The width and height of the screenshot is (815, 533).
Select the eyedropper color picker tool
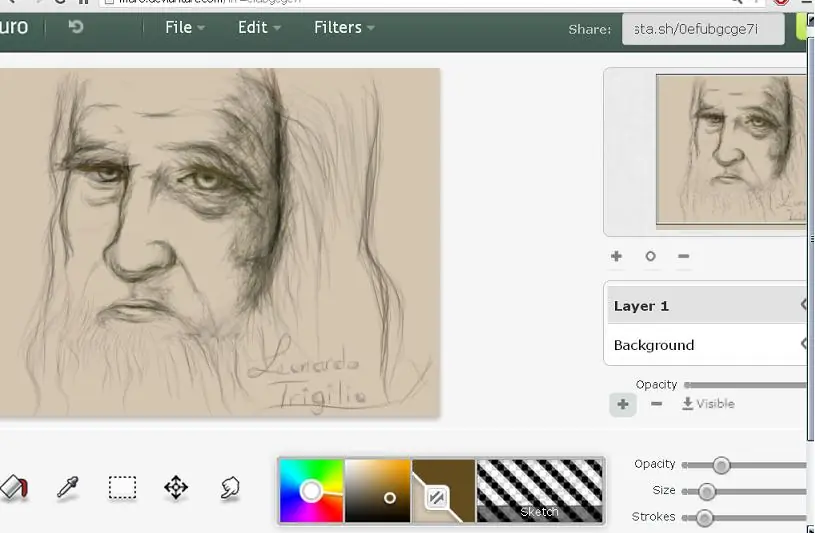[x=68, y=488]
